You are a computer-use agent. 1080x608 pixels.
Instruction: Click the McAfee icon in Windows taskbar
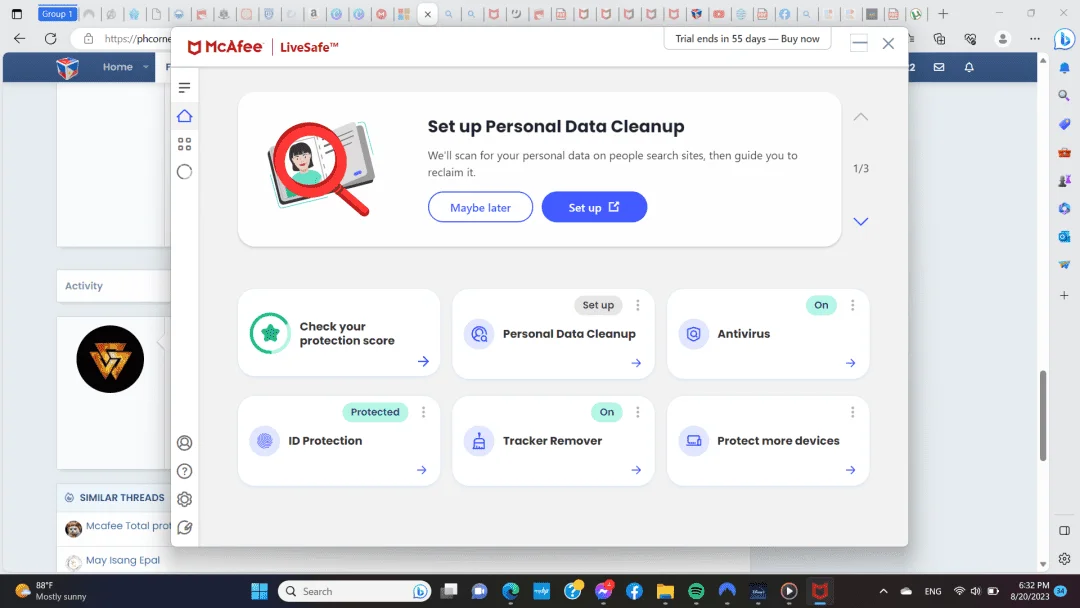[820, 591]
